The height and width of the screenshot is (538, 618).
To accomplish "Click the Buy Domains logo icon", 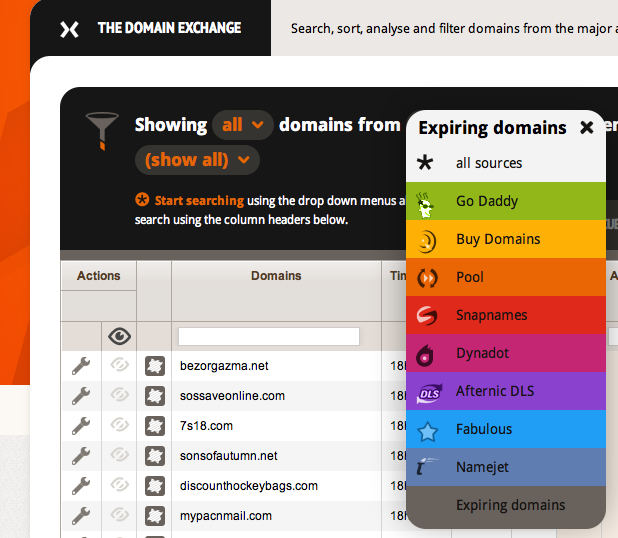I will pos(426,241).
